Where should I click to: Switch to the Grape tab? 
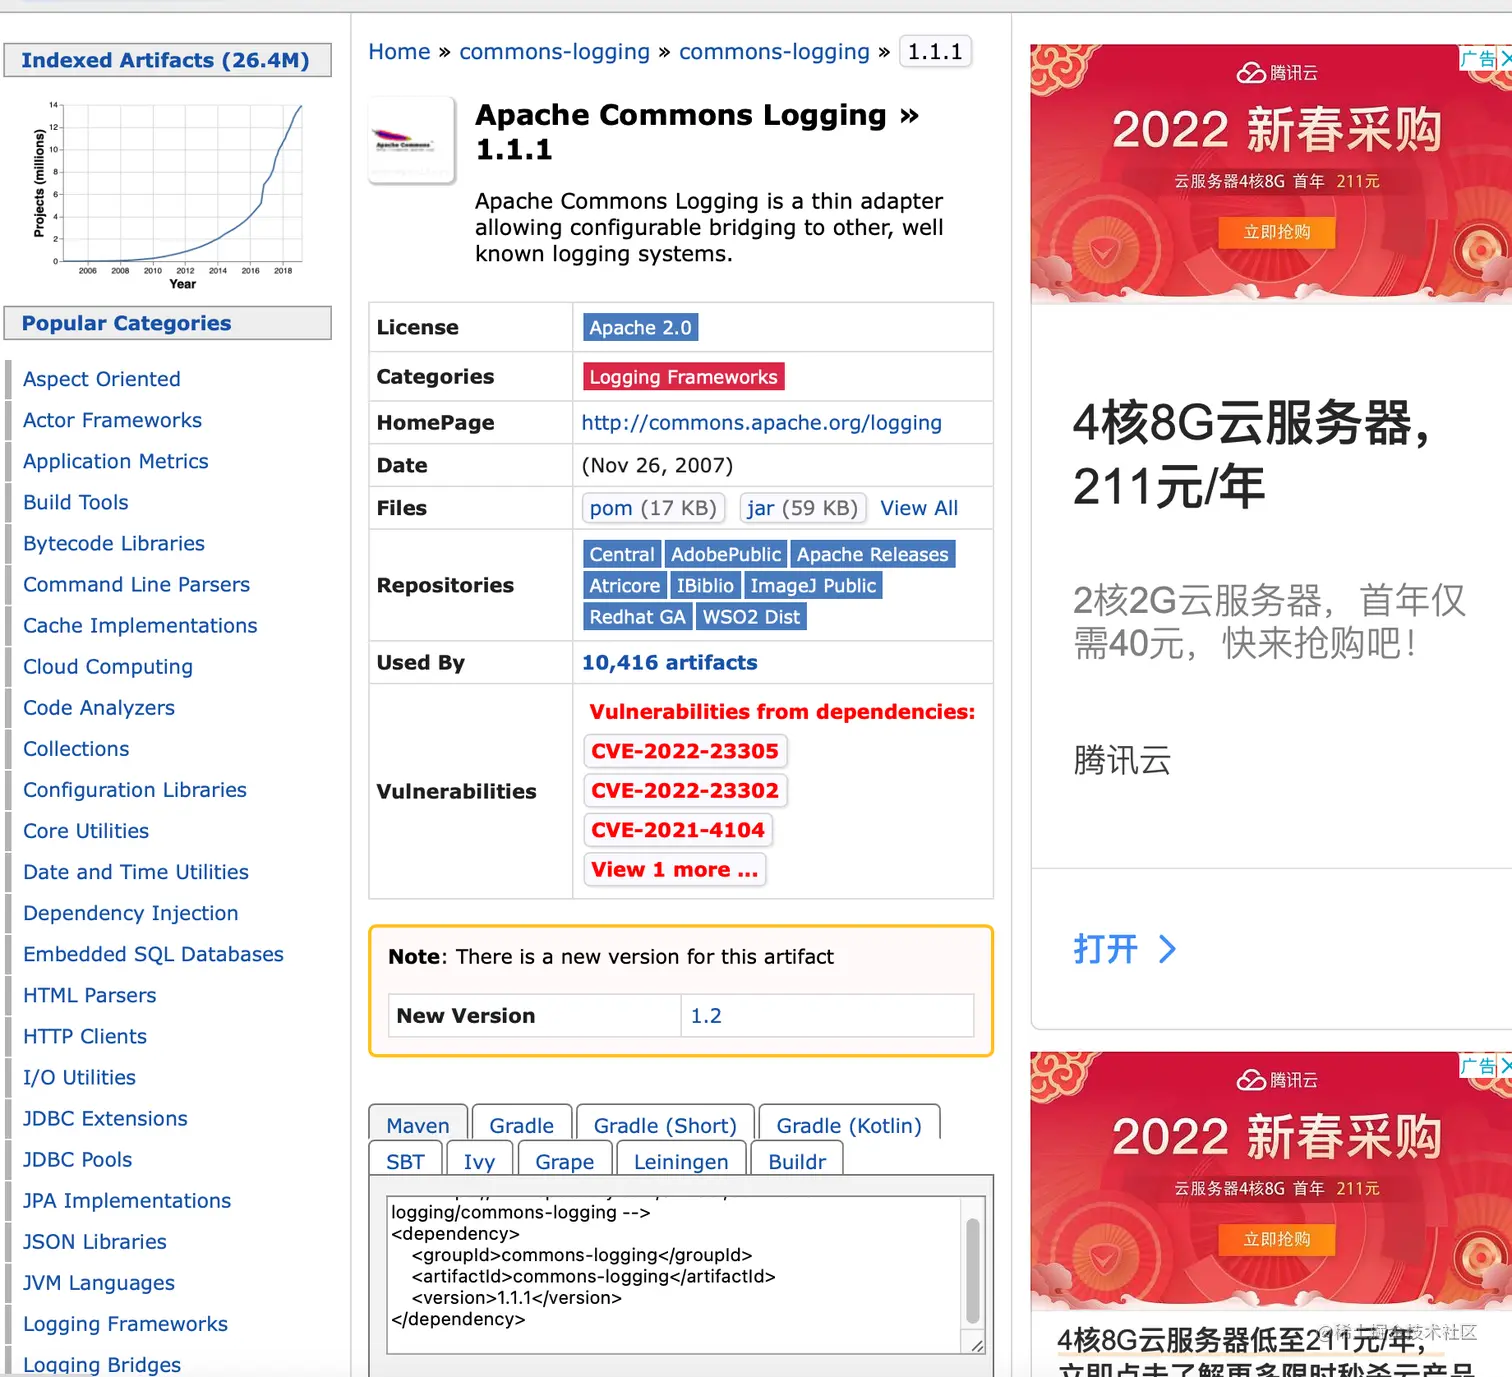pos(564,1161)
